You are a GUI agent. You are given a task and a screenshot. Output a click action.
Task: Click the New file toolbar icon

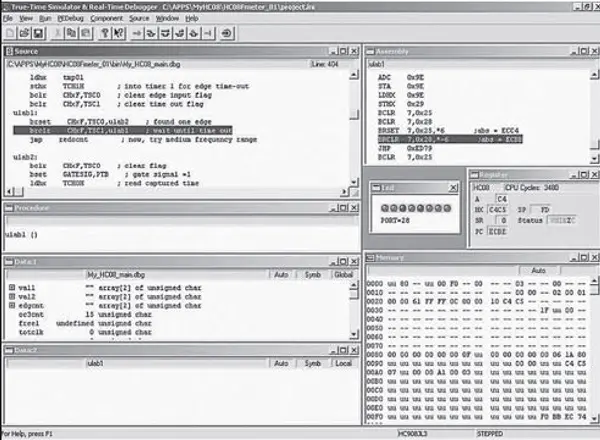(9, 31)
